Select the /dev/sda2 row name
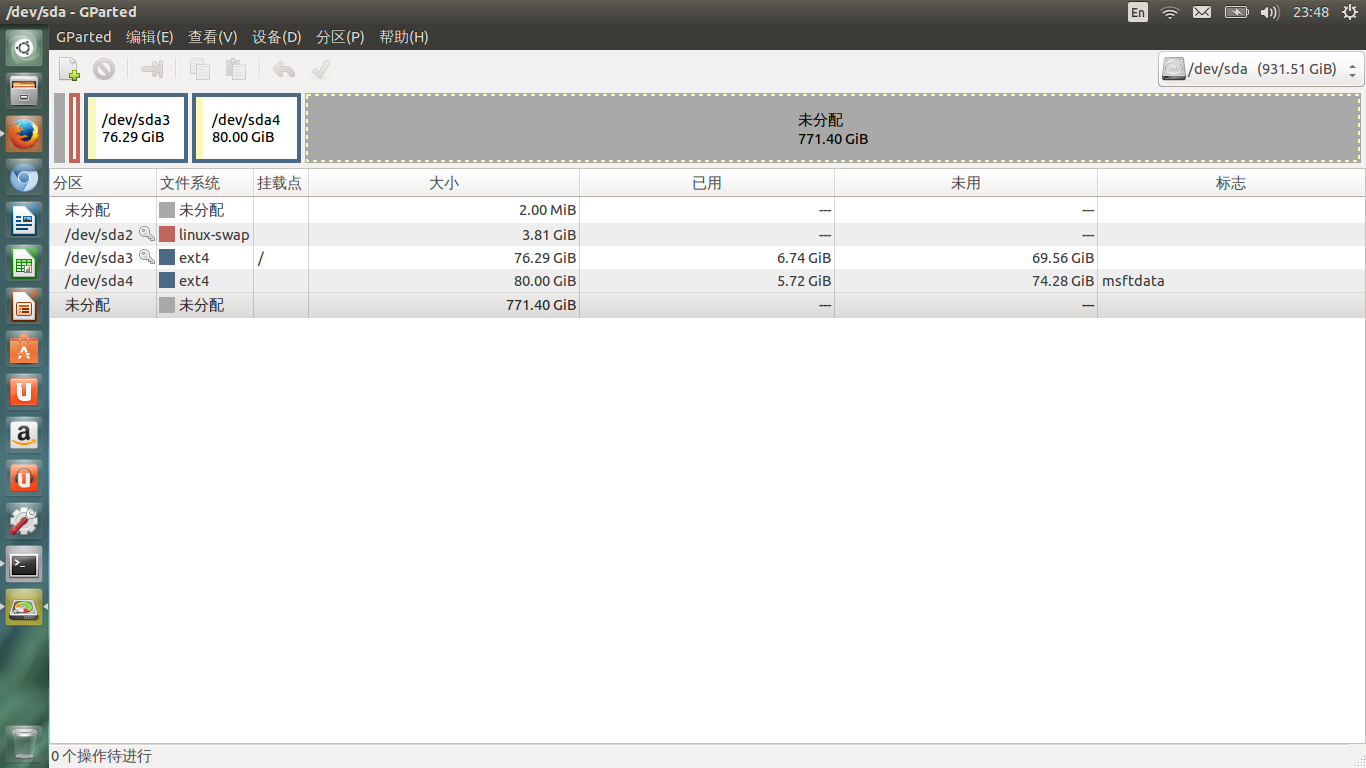Image resolution: width=1366 pixels, height=768 pixels. coord(98,234)
